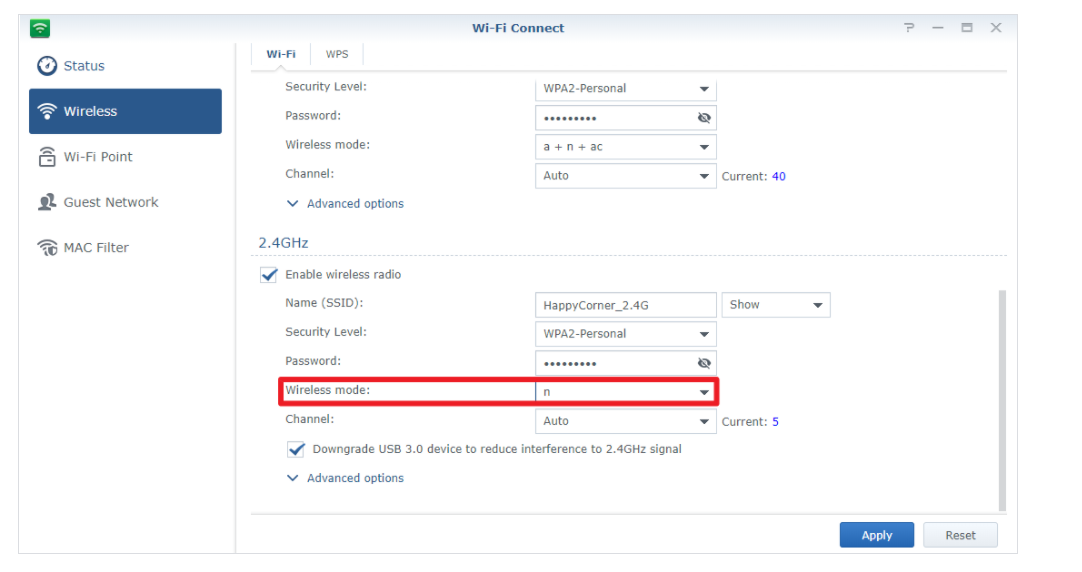This screenshot has width=1082, height=572.
Task: Click the help question mark icon
Action: coord(909,28)
